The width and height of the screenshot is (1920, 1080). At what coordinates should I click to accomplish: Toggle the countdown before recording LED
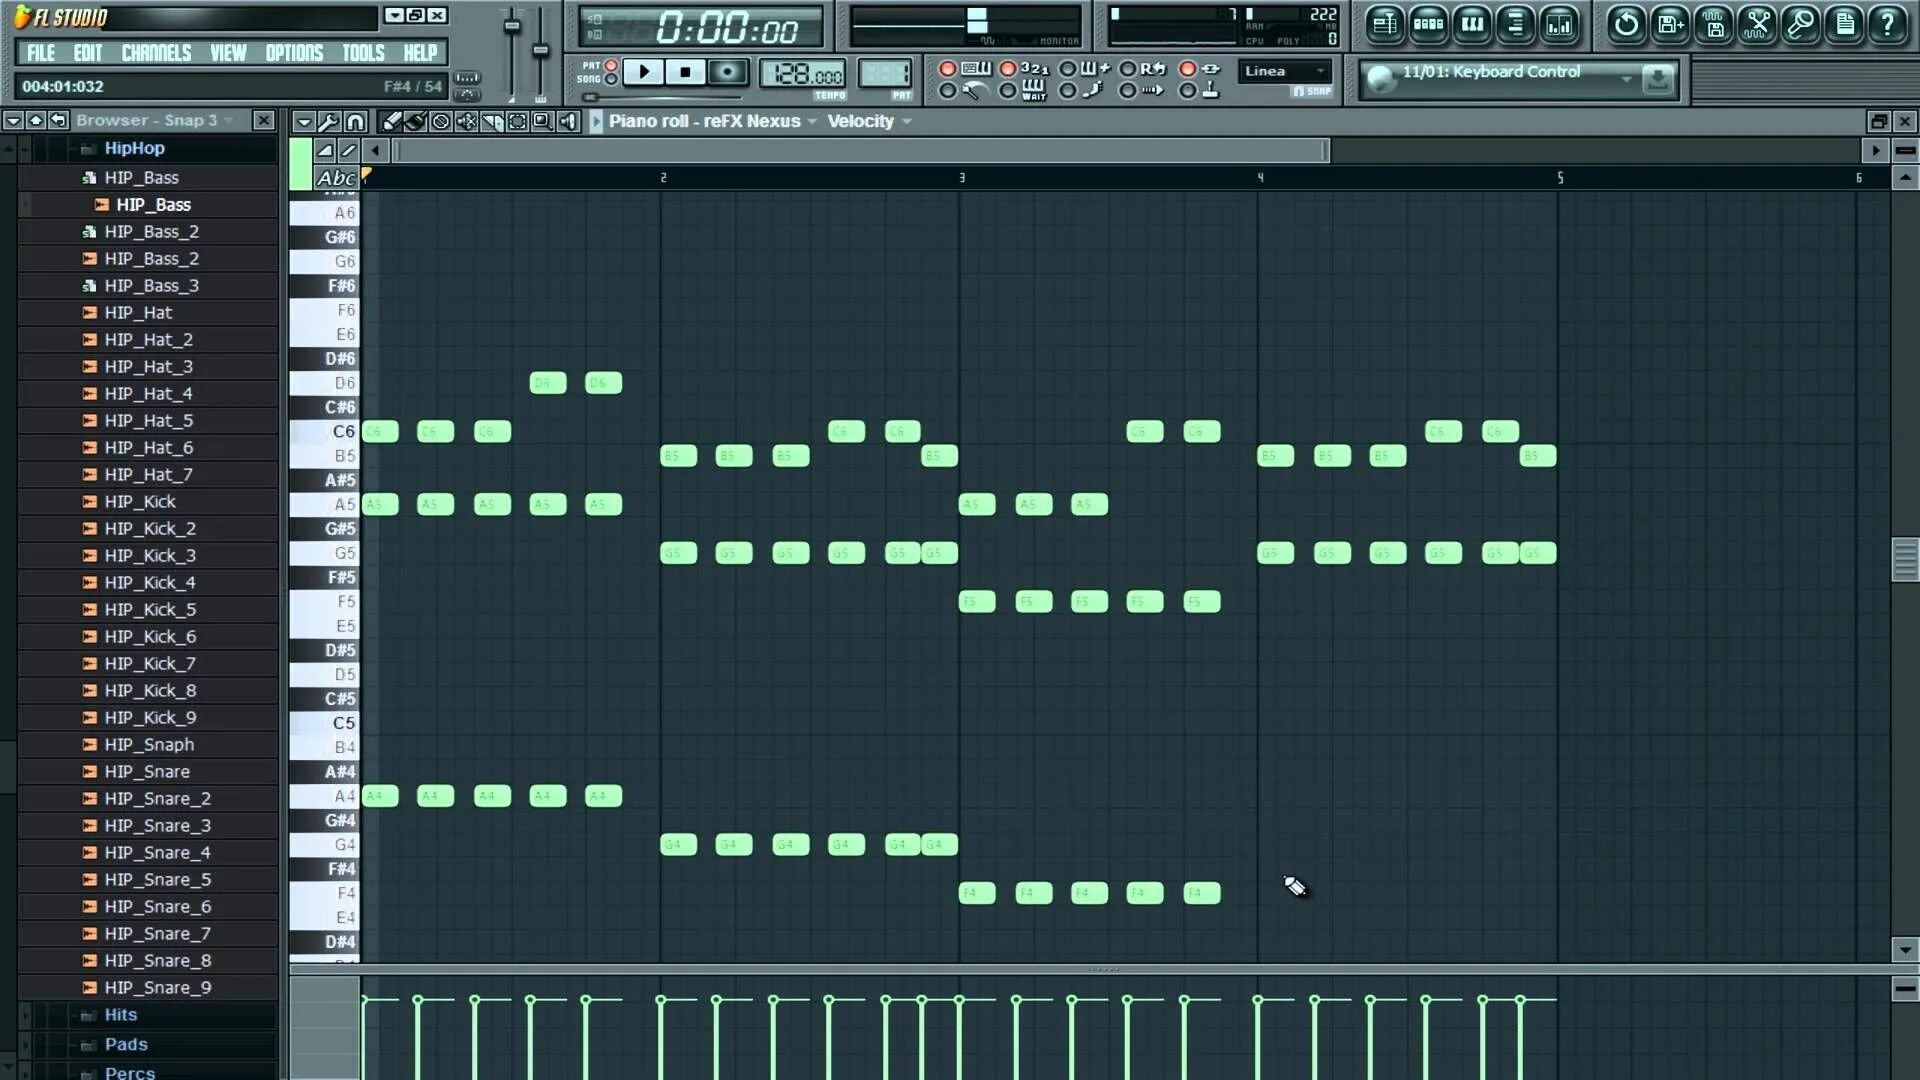click(1008, 69)
